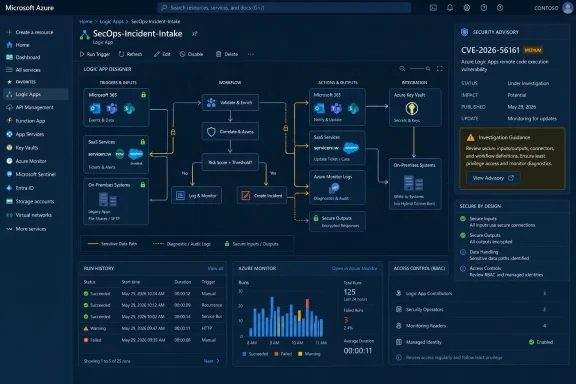Click the designer zoom slider
The width and height of the screenshot is (576, 384).
point(417,69)
